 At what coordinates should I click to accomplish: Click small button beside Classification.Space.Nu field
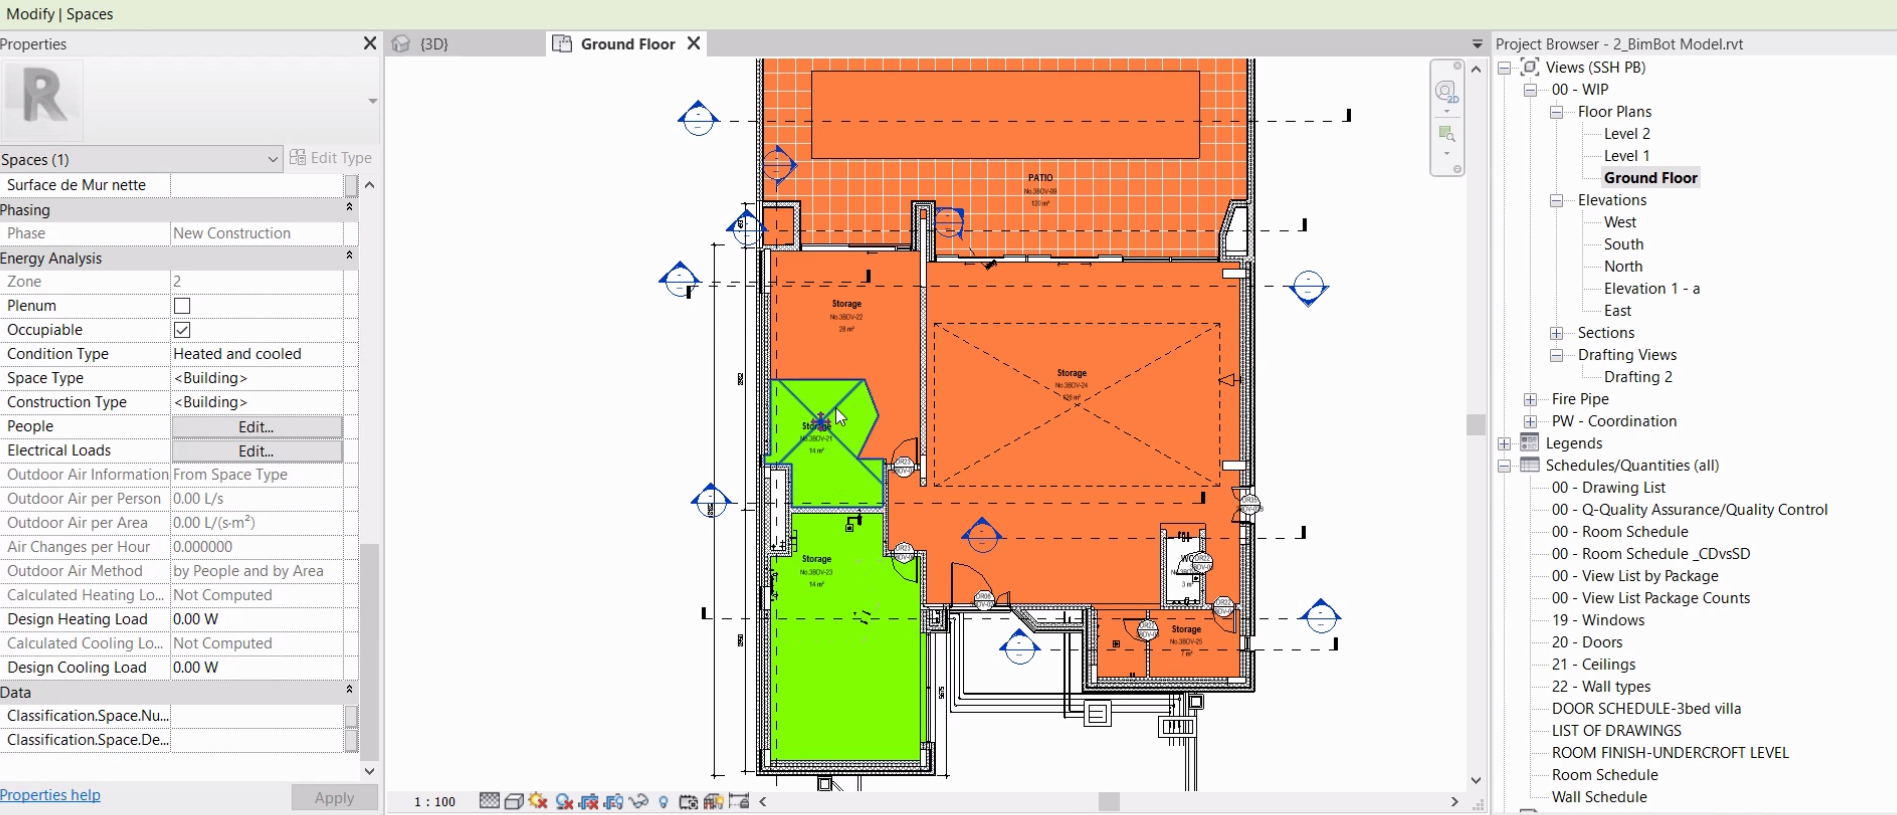pos(351,716)
